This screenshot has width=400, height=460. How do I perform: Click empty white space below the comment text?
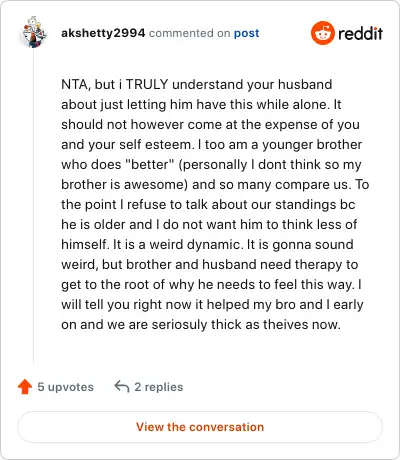[213, 350]
